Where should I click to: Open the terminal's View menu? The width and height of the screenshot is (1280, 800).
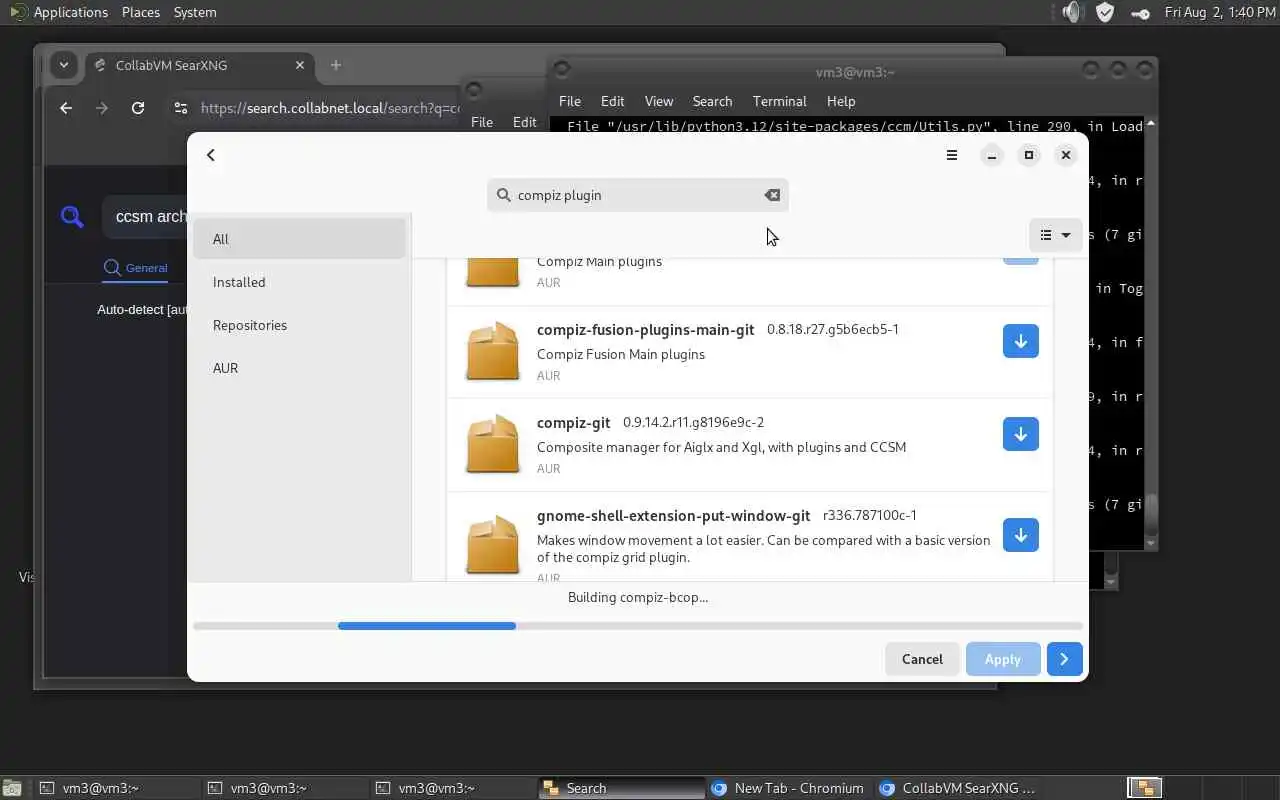(x=659, y=101)
